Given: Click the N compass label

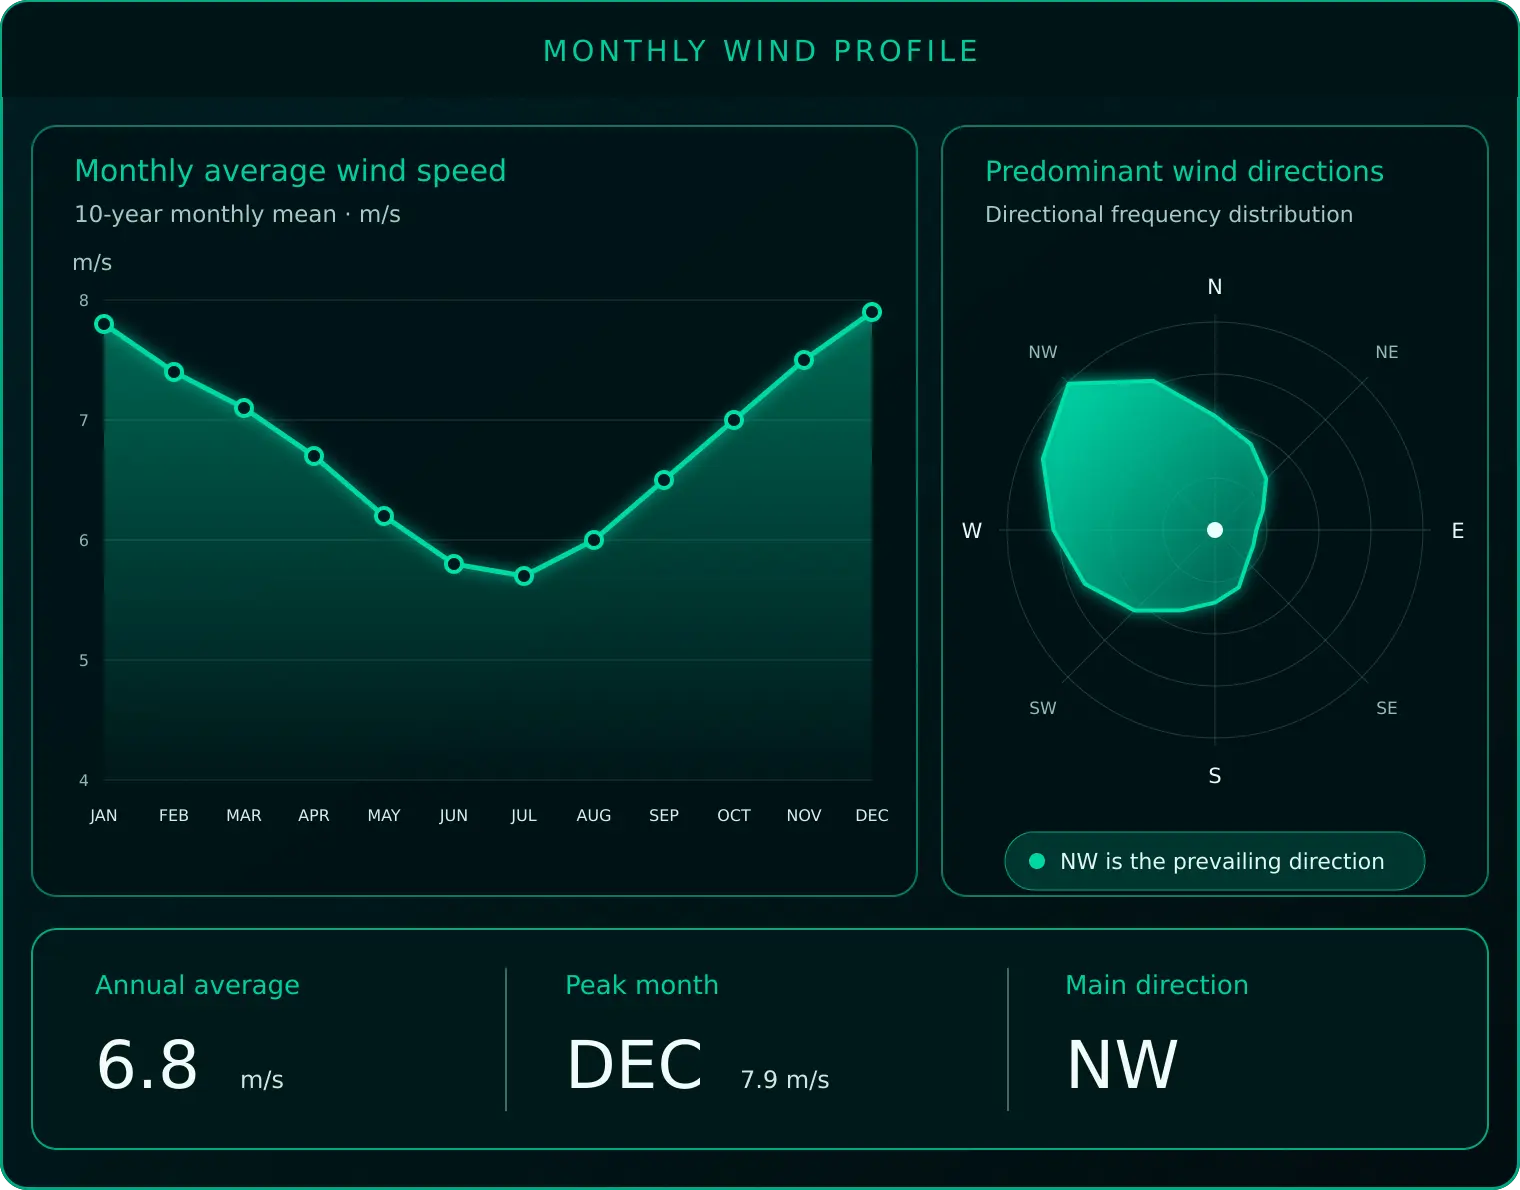Looking at the screenshot, I should coord(1215,287).
